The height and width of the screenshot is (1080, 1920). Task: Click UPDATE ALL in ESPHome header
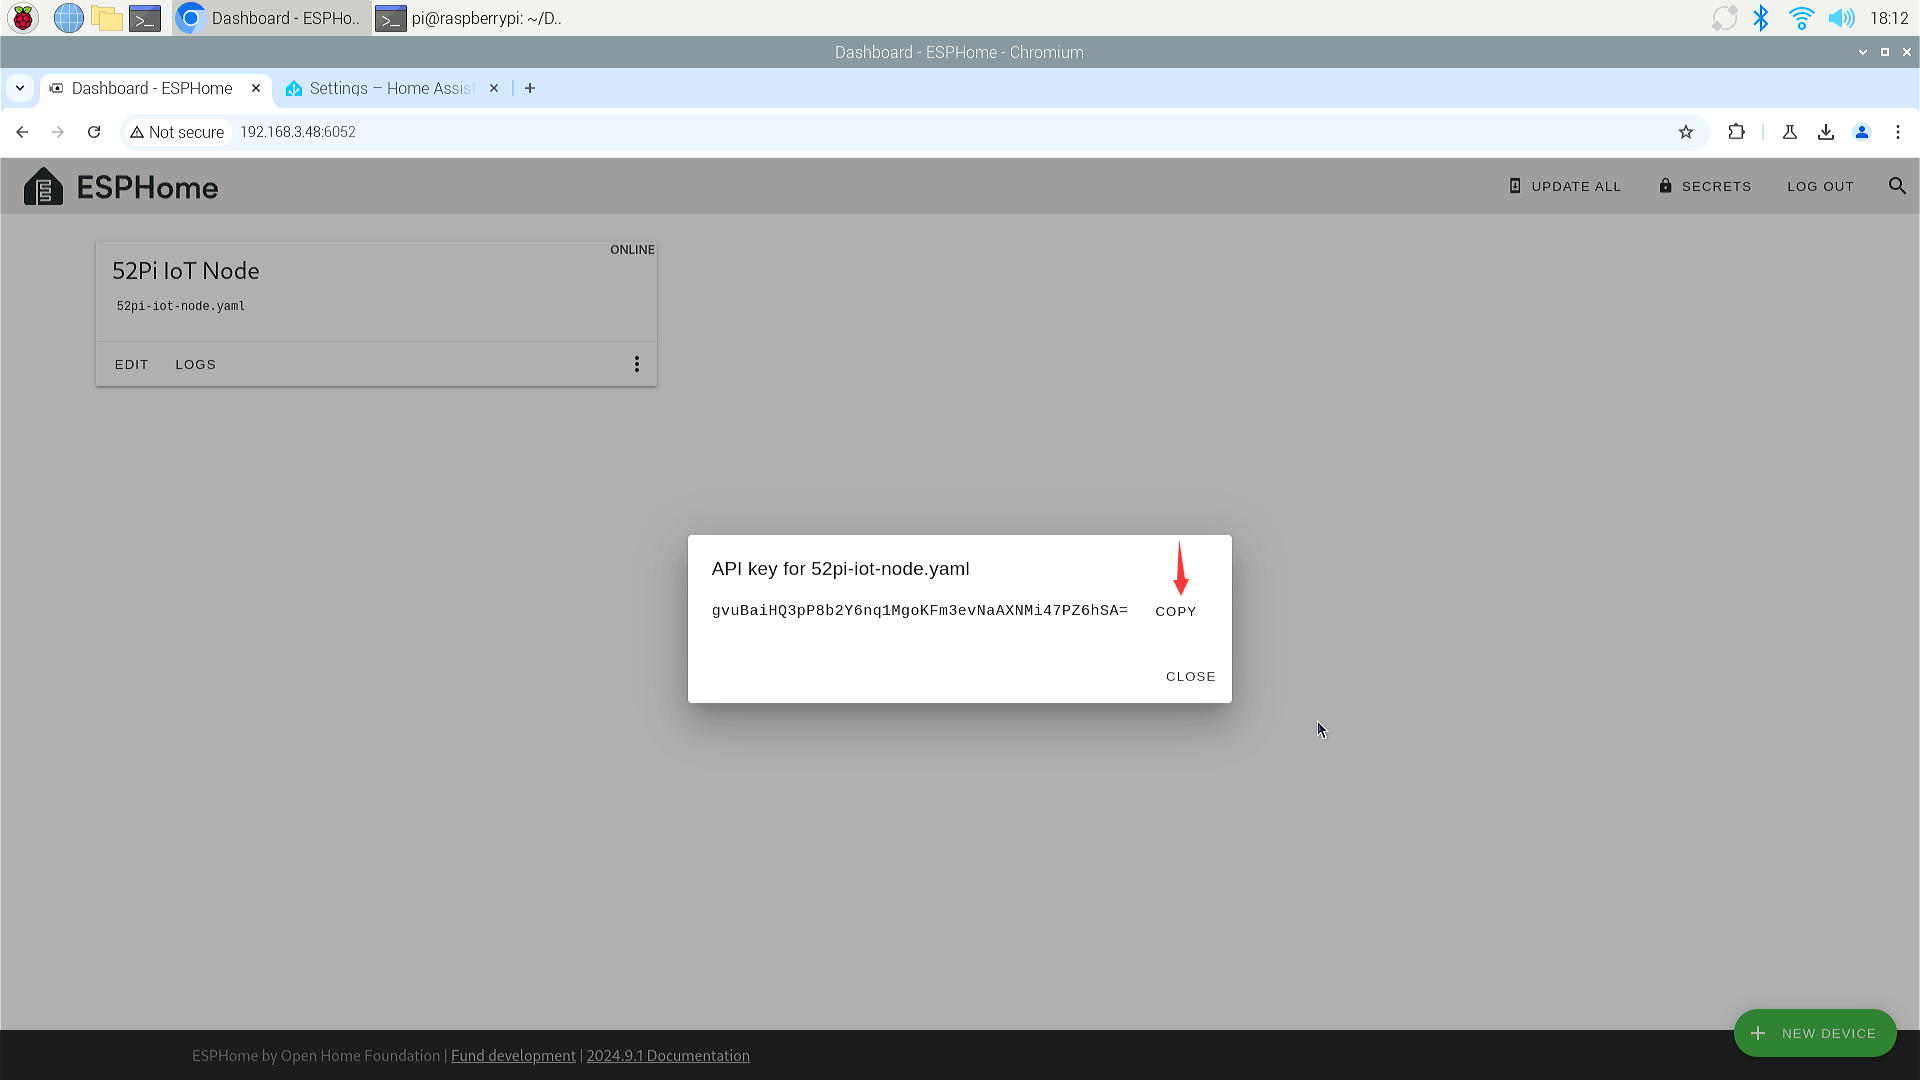1565,186
